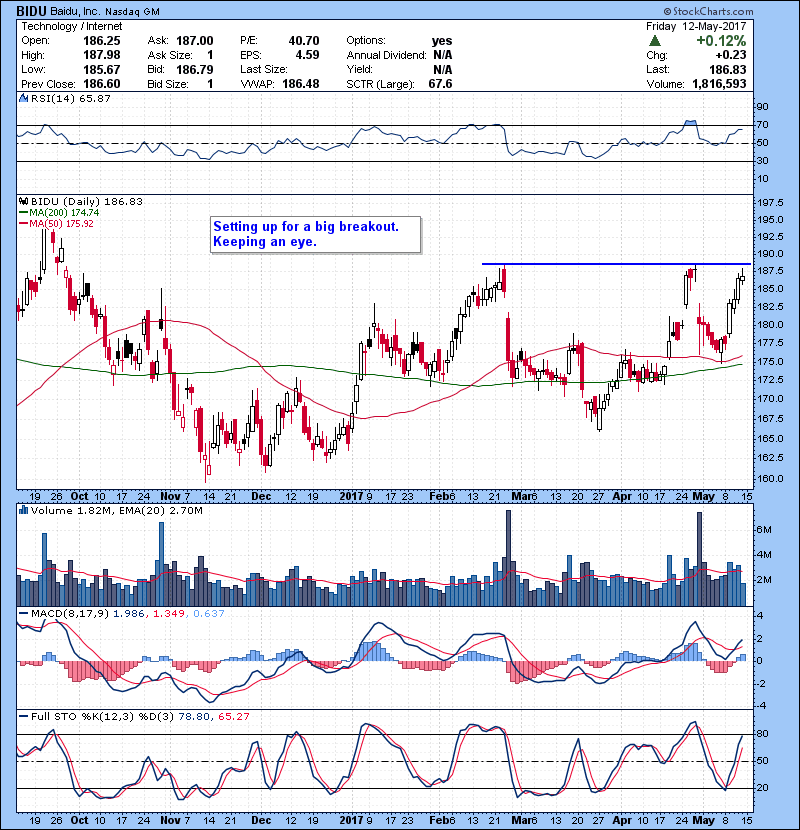Click the MACD value 1.986

pyautogui.click(x=129, y=614)
